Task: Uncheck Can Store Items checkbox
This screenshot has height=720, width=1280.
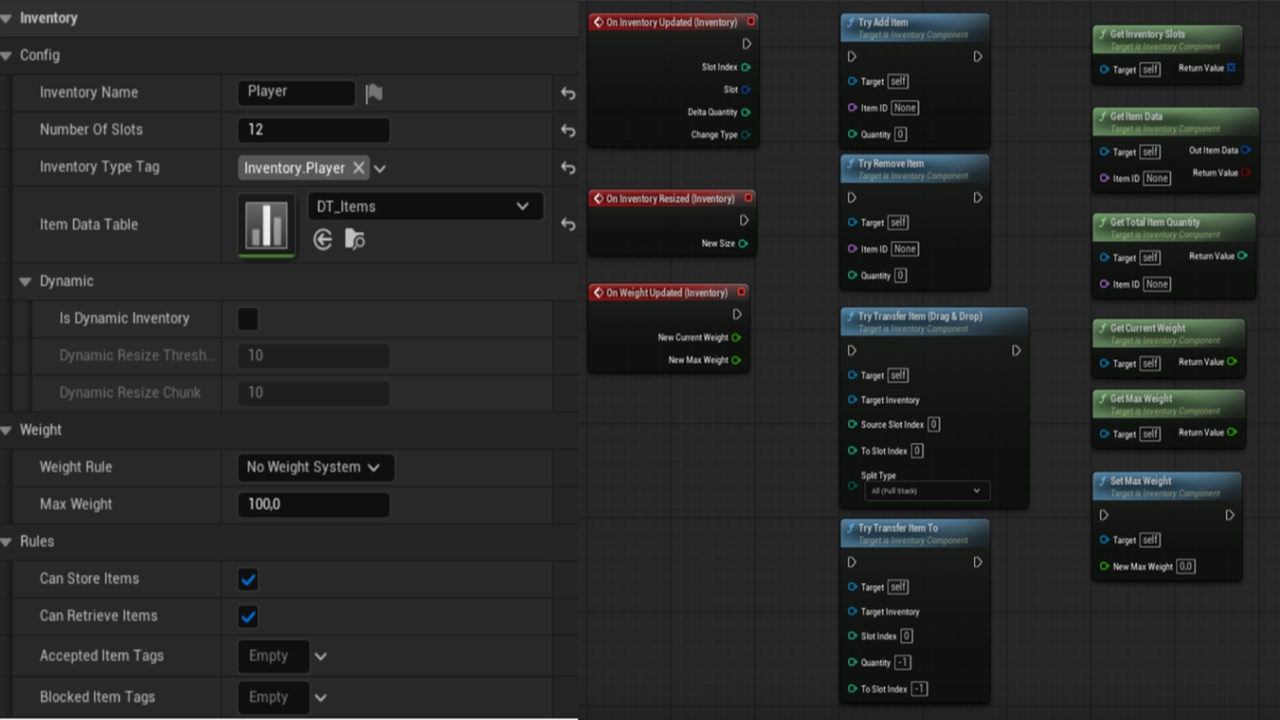Action: (x=248, y=579)
